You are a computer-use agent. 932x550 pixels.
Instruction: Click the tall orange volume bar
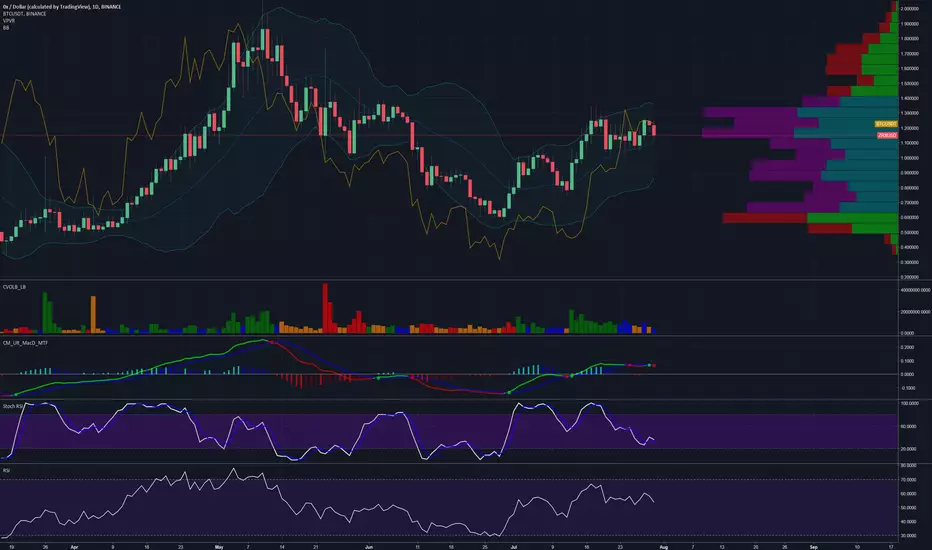pos(93,315)
